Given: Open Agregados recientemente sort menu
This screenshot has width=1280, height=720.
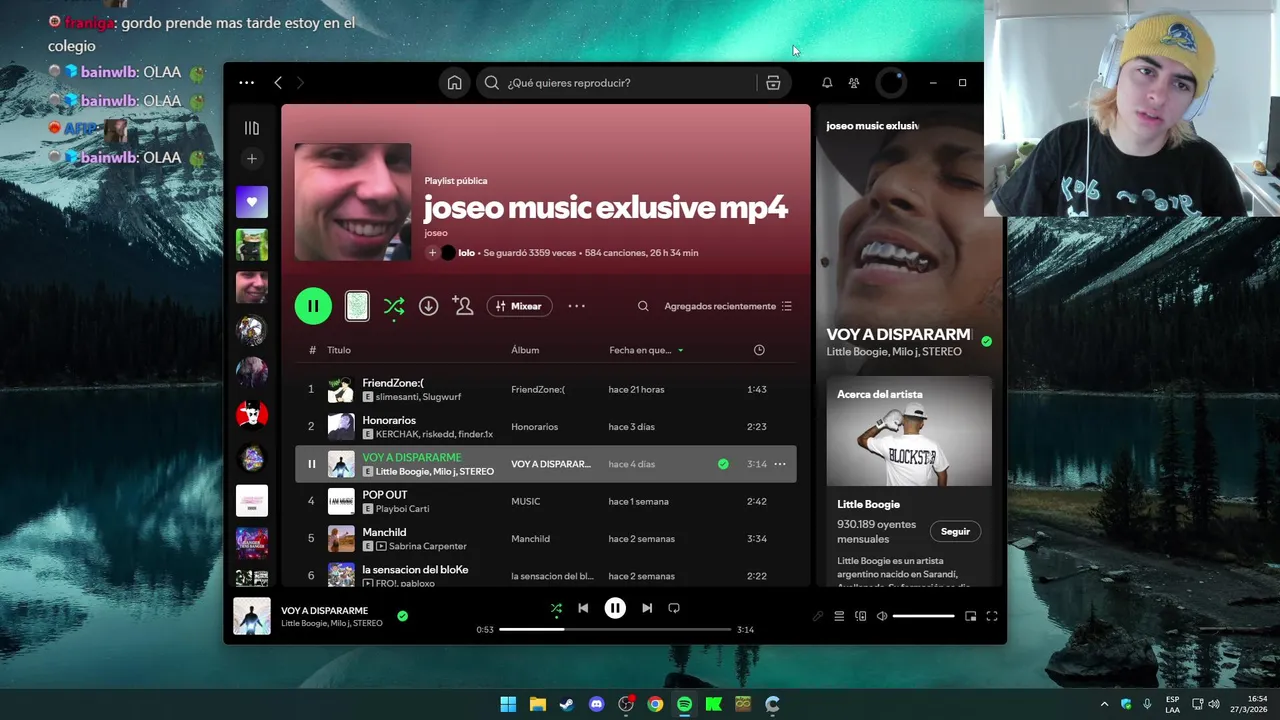Looking at the screenshot, I should pyautogui.click(x=728, y=306).
